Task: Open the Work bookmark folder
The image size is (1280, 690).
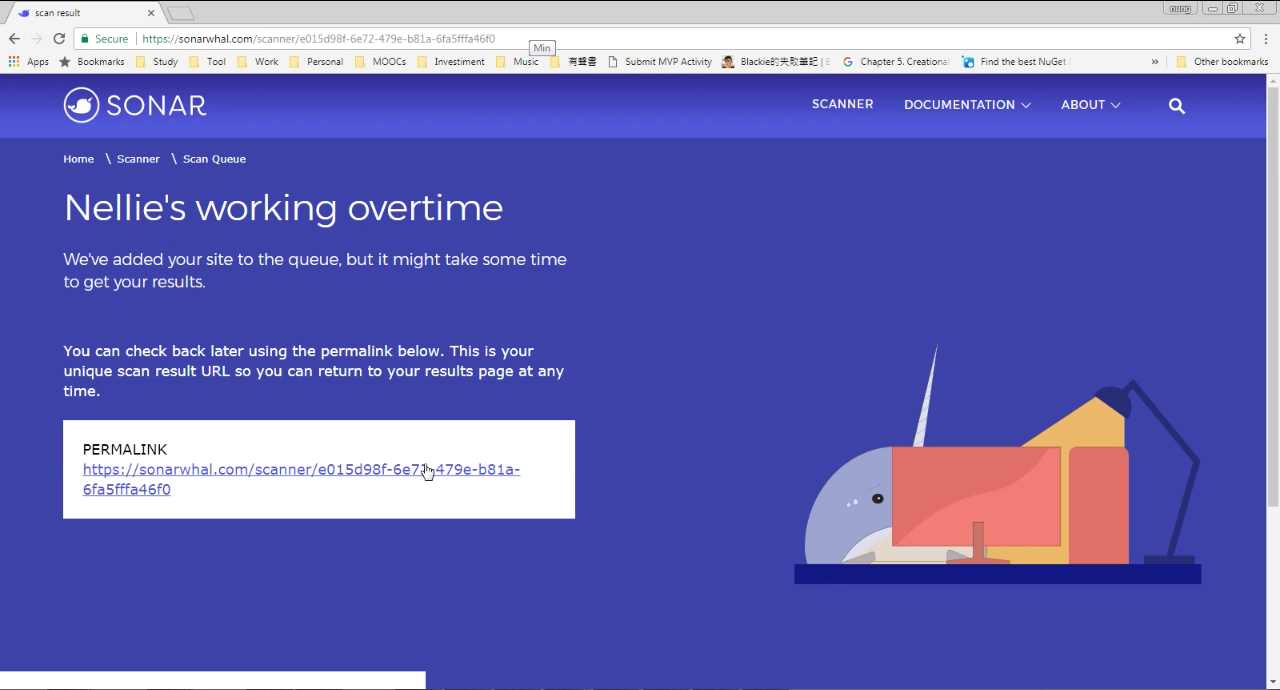Action: point(257,61)
